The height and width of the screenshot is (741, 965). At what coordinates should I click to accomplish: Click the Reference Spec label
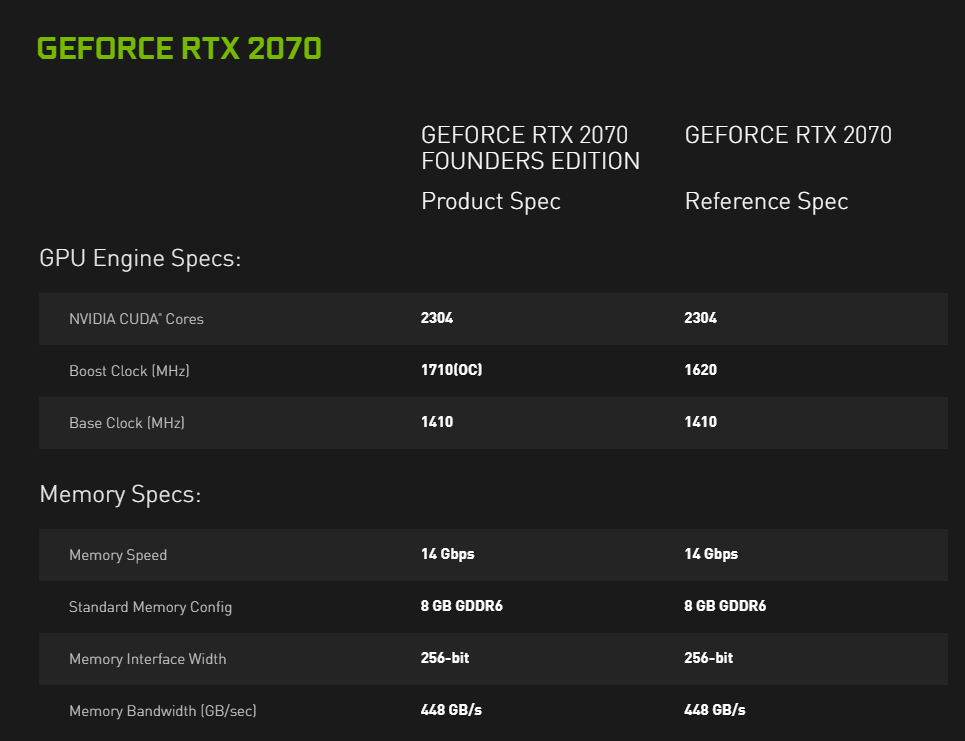pos(766,202)
